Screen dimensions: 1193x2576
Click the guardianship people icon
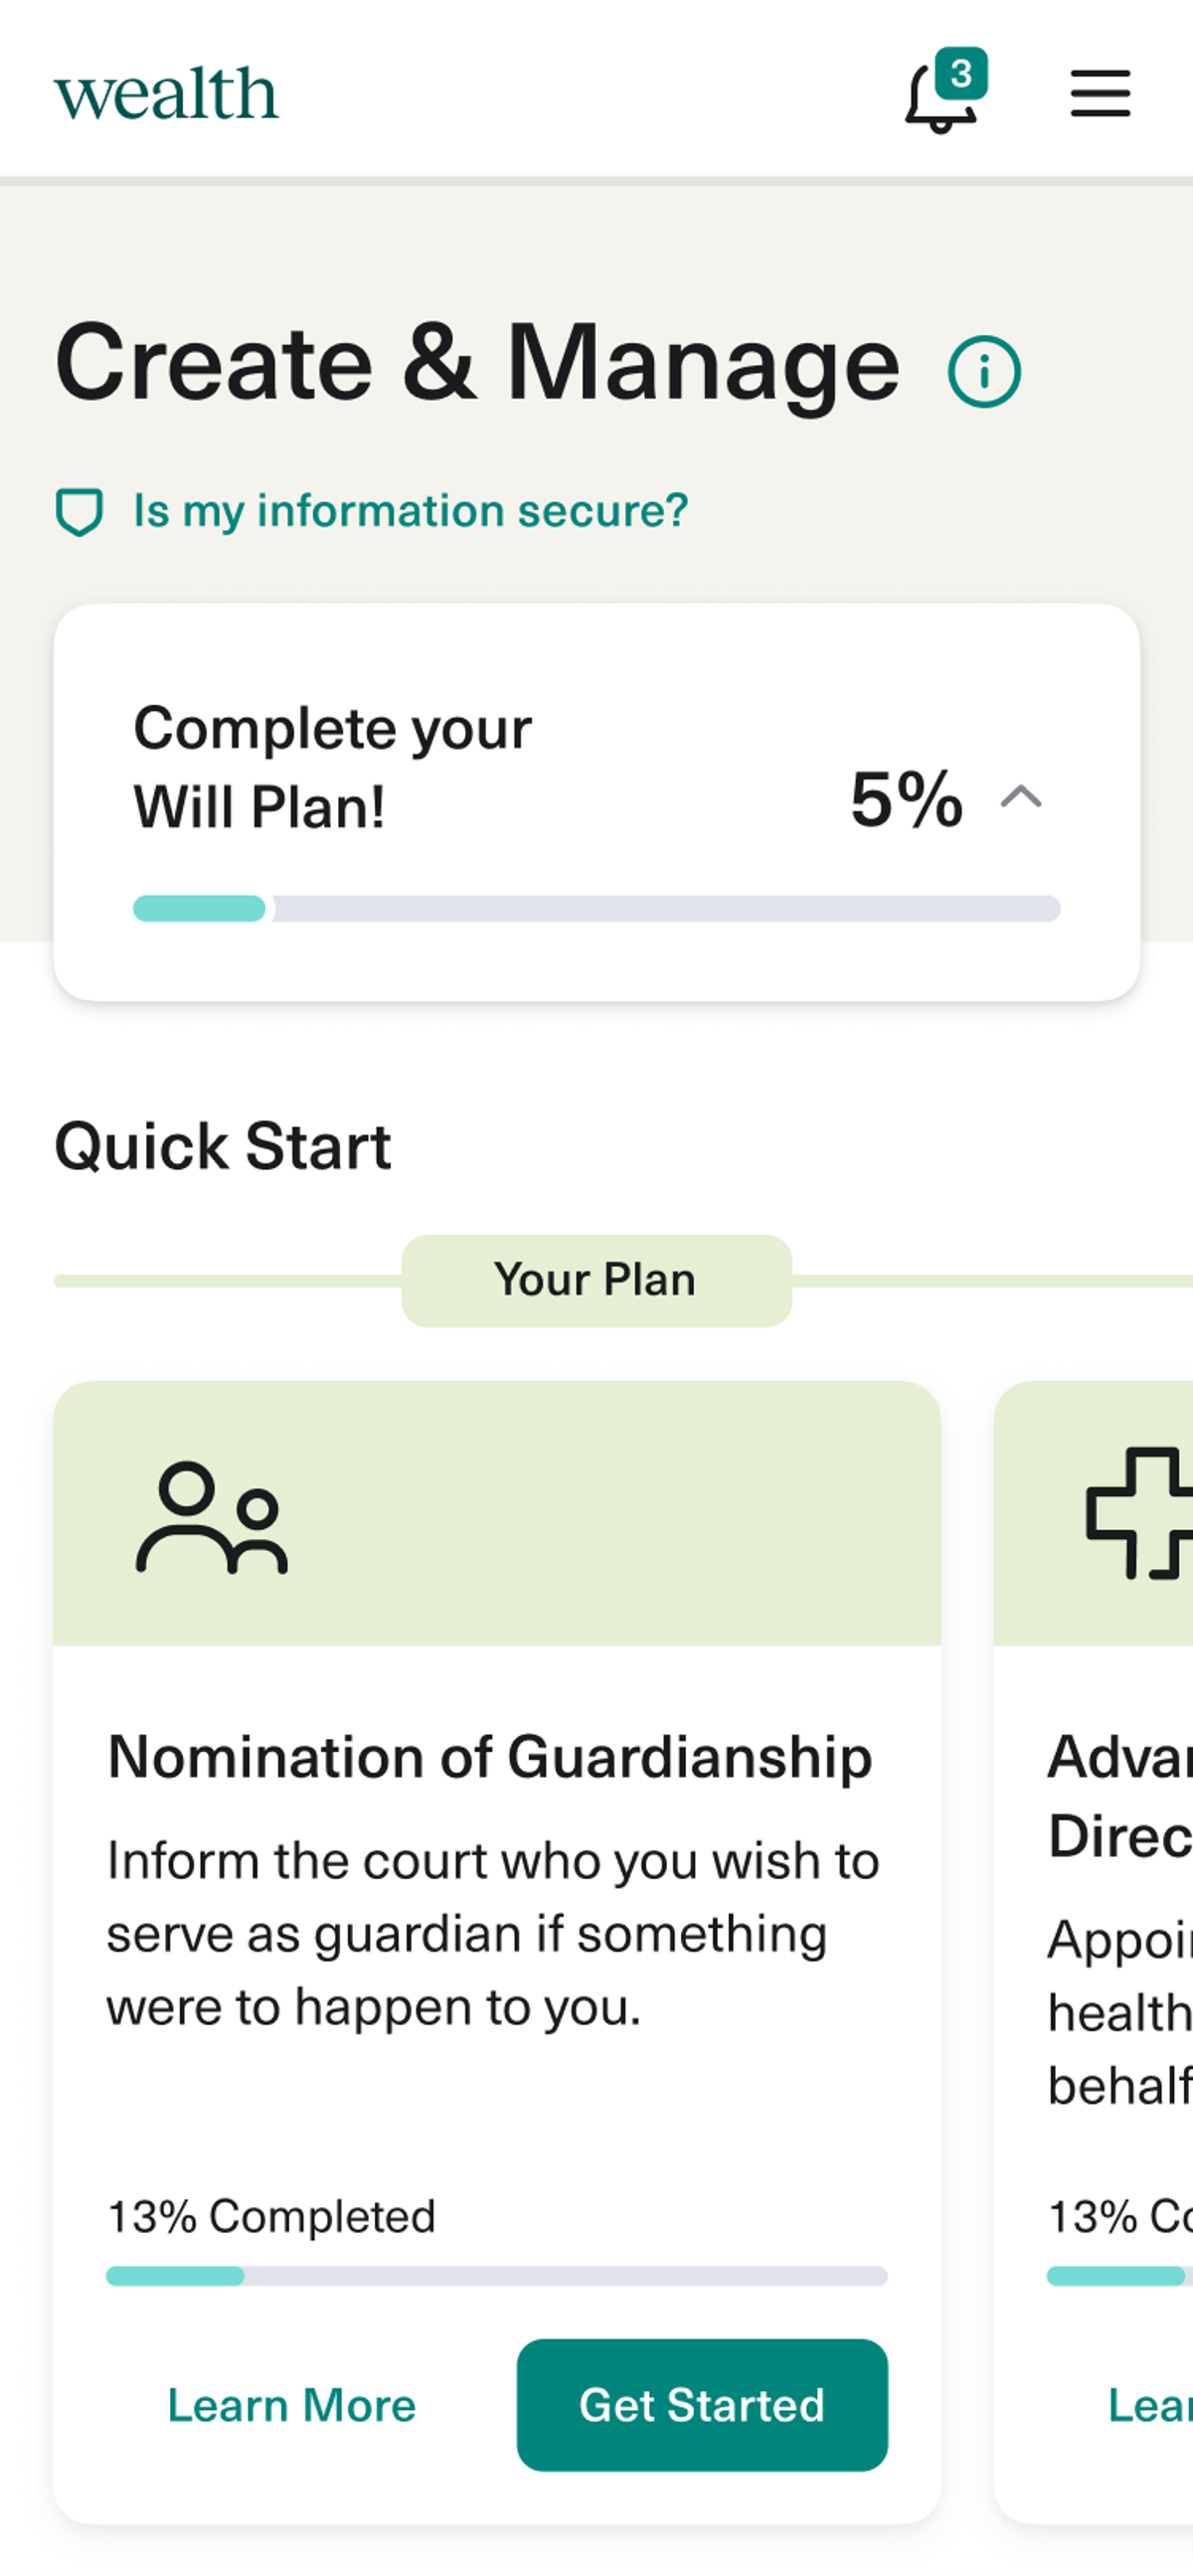pos(212,1518)
